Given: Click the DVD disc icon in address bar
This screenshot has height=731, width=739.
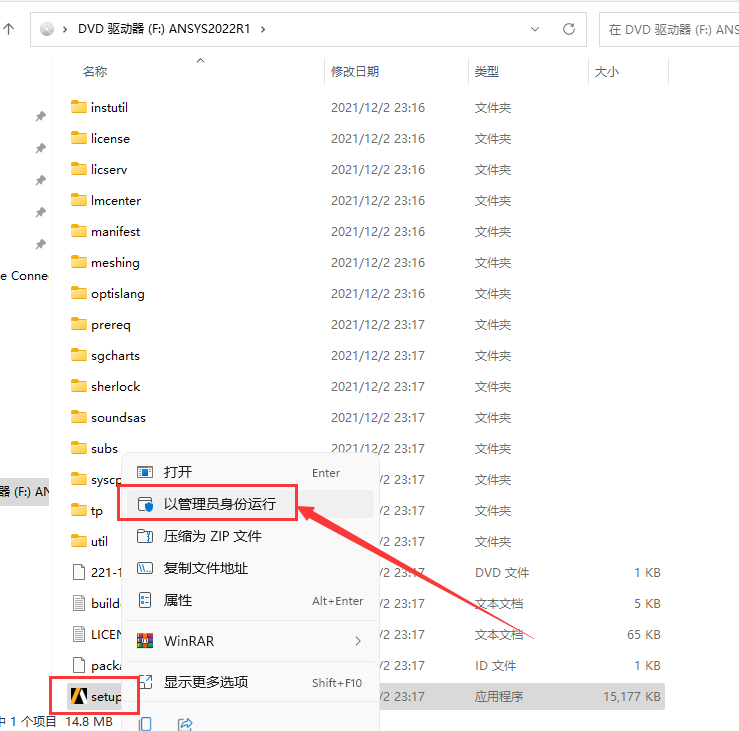Looking at the screenshot, I should [47, 29].
